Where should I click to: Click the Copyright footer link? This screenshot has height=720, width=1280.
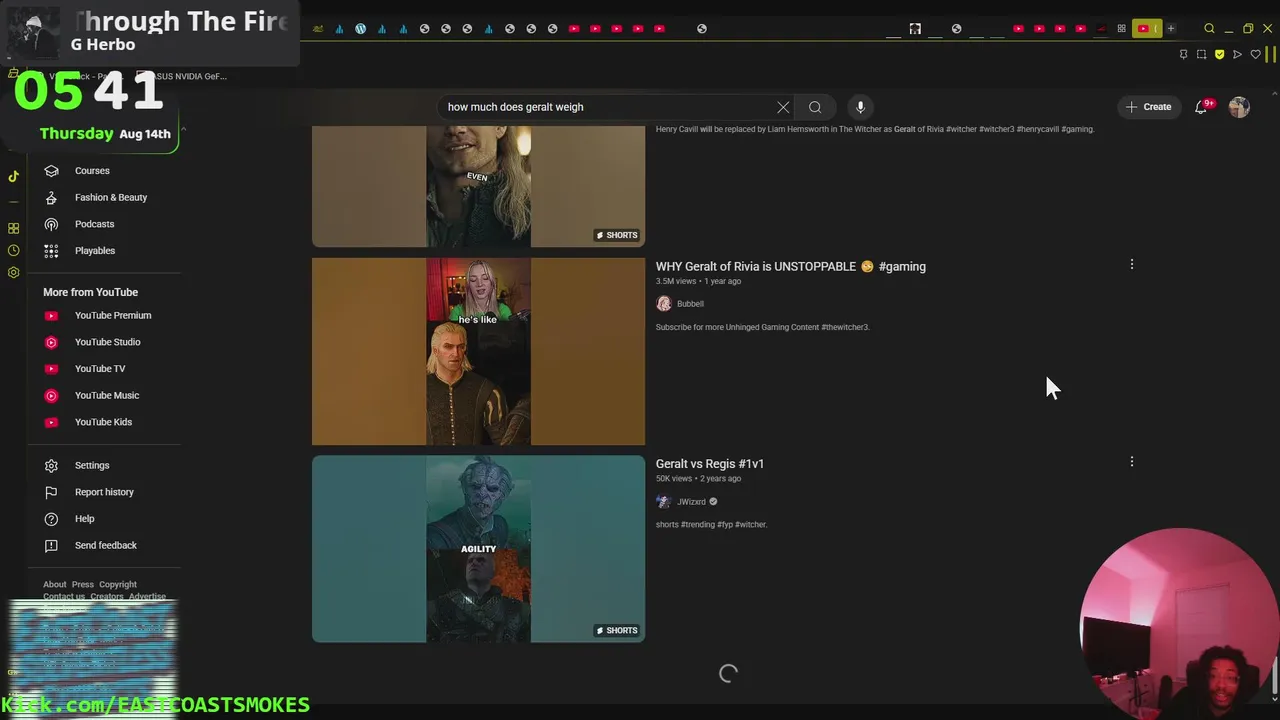click(x=117, y=584)
